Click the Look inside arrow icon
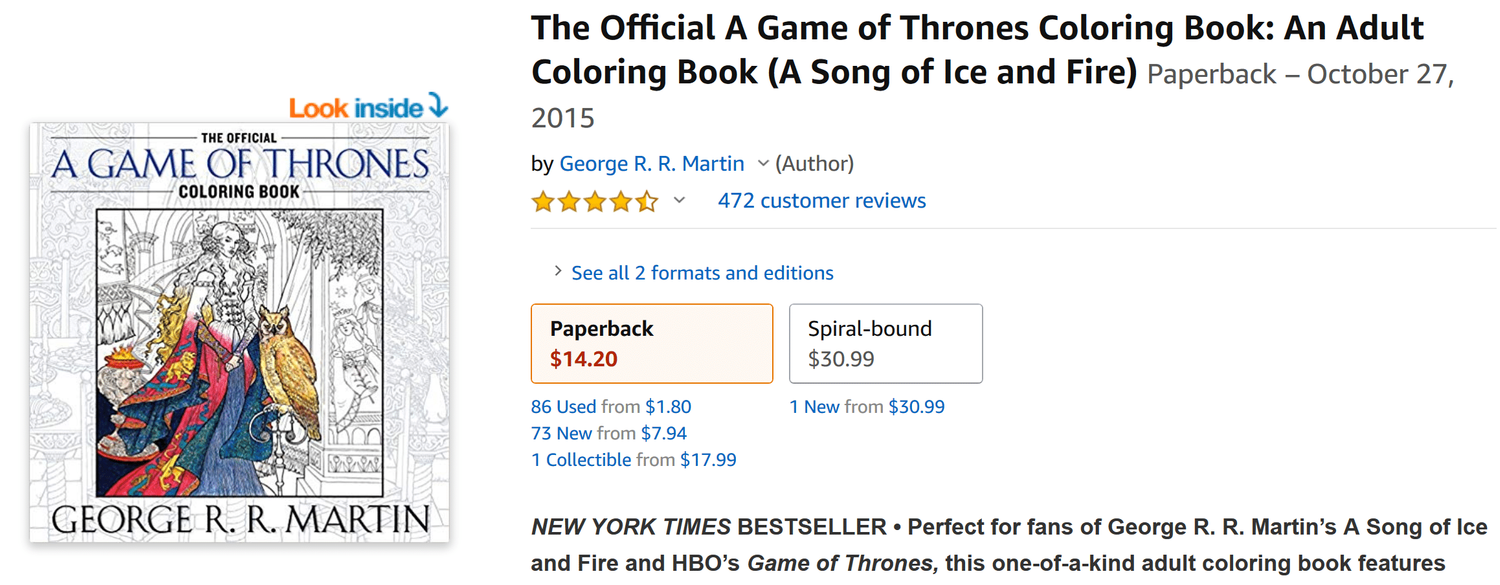1500x585 pixels. 438,104
